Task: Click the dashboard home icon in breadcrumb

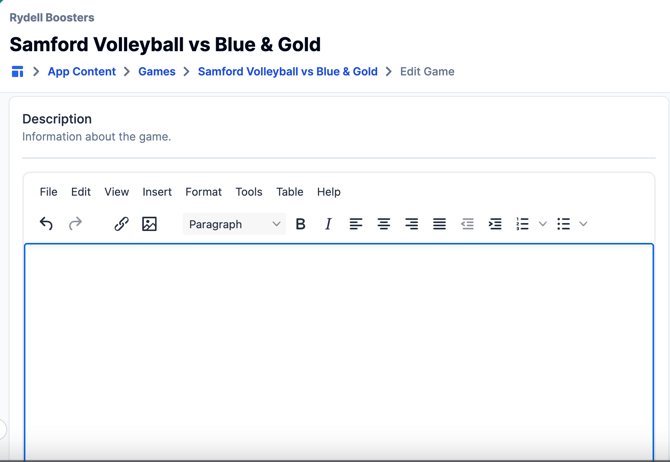Action: tap(18, 71)
